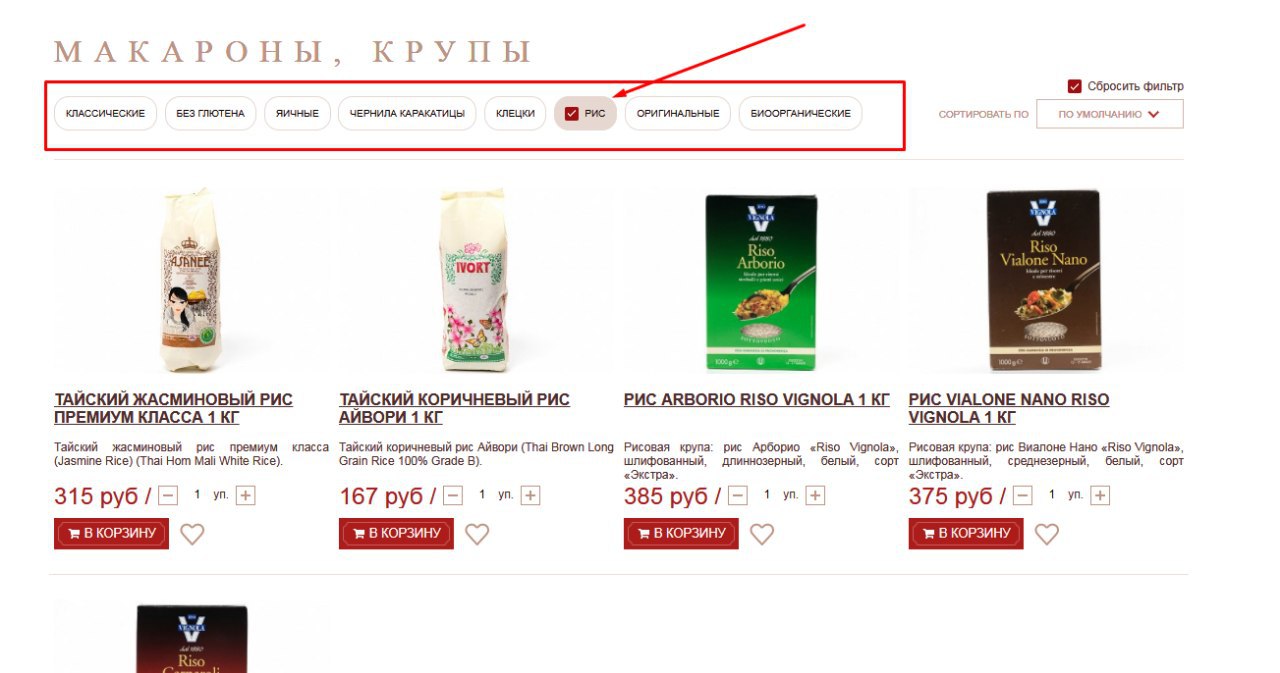Viewport: 1280px width, 673px height.
Task: Open Ivory brown rice product image
Action: pos(476,280)
